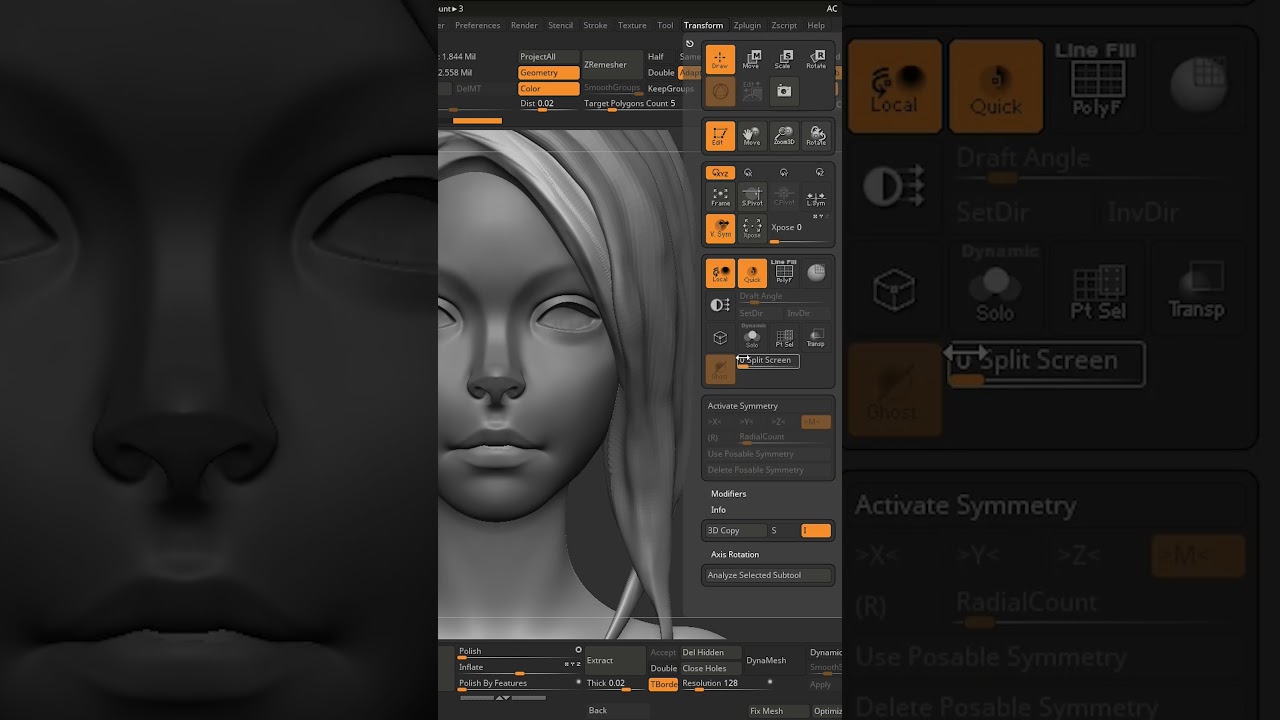1280x720 pixels.
Task: Expand the Info section
Action: pyautogui.click(x=718, y=510)
